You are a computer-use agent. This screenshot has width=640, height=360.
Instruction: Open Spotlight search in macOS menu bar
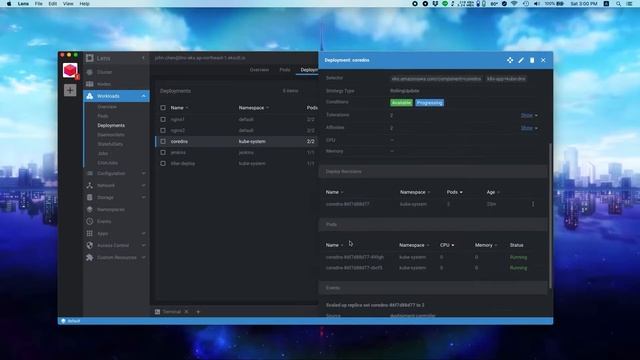click(x=619, y=4)
